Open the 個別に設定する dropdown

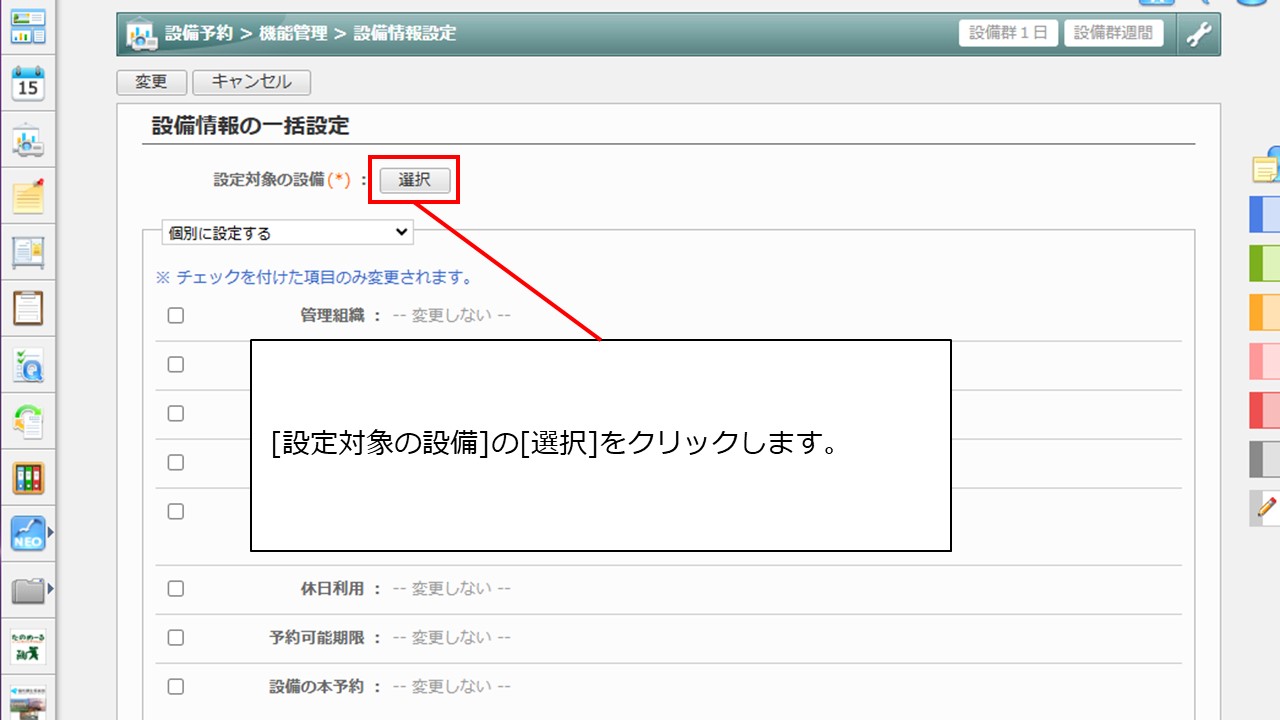[287, 233]
